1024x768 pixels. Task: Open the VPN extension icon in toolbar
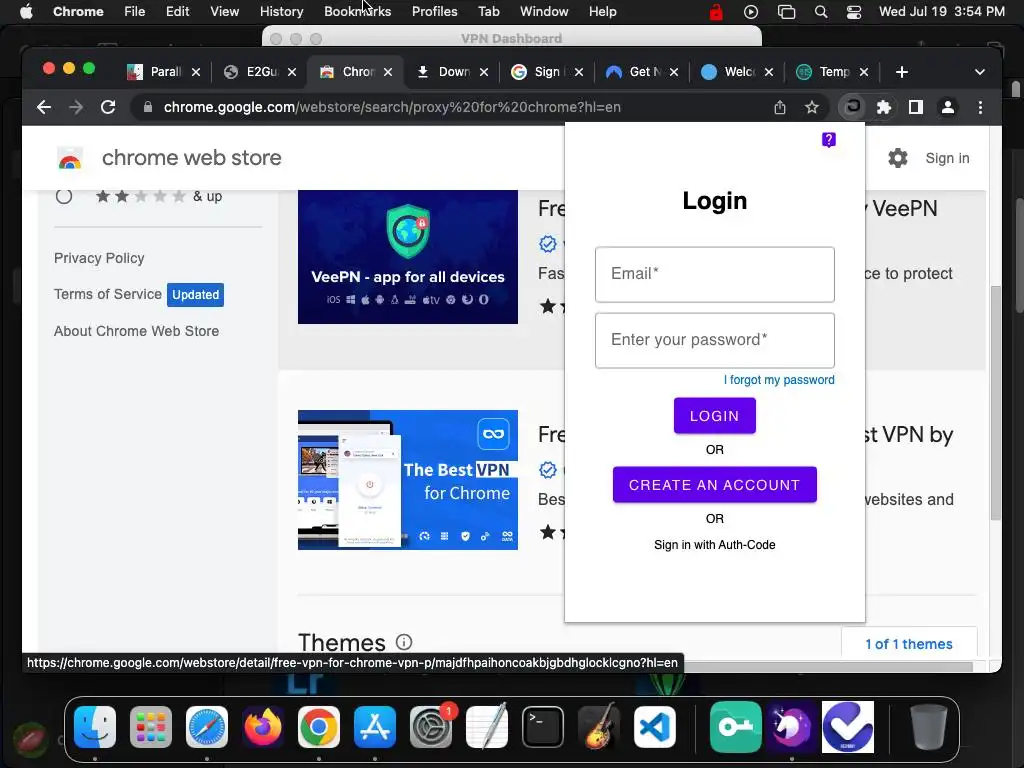pyautogui.click(x=852, y=107)
